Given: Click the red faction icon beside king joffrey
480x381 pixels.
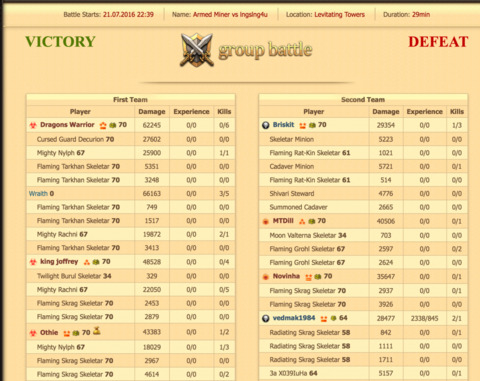Looking at the screenshot, I should [33, 262].
